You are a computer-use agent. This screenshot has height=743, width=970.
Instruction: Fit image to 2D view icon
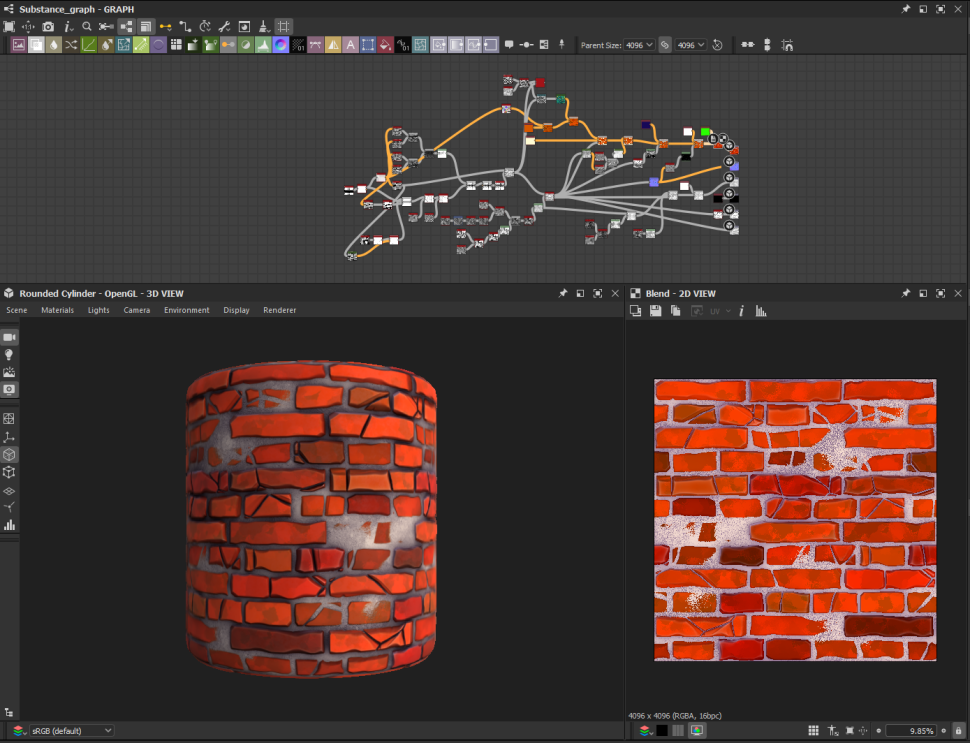(850, 731)
